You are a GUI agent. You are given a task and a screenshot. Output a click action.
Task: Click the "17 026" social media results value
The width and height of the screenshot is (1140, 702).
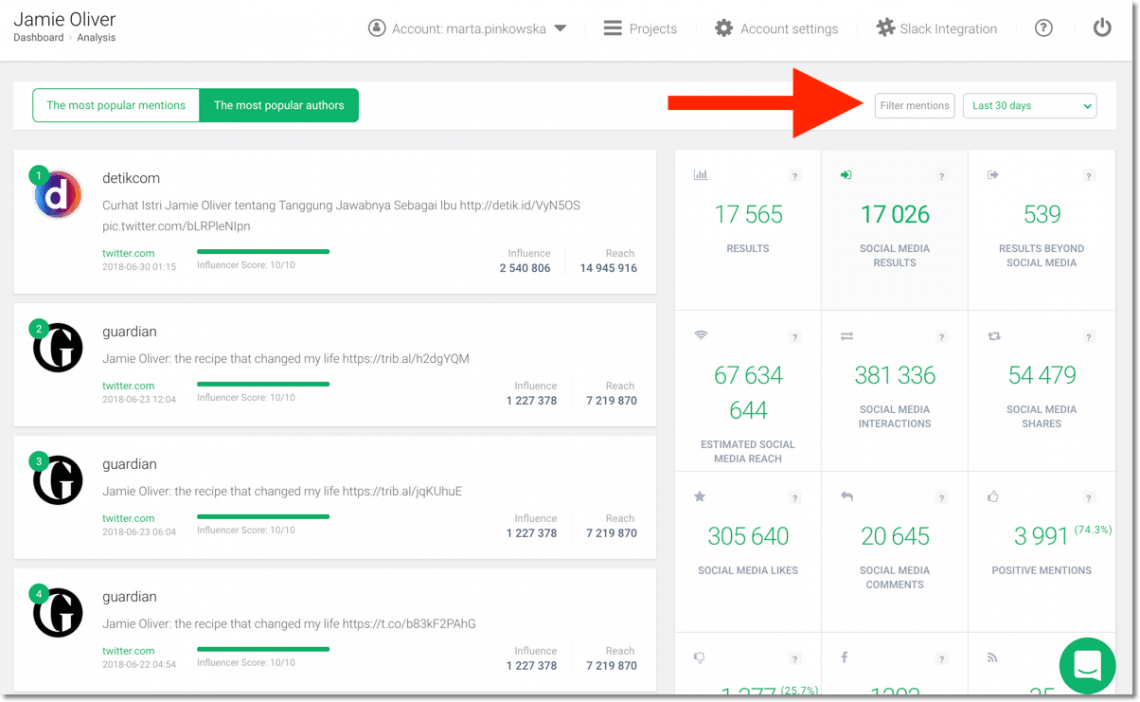895,214
